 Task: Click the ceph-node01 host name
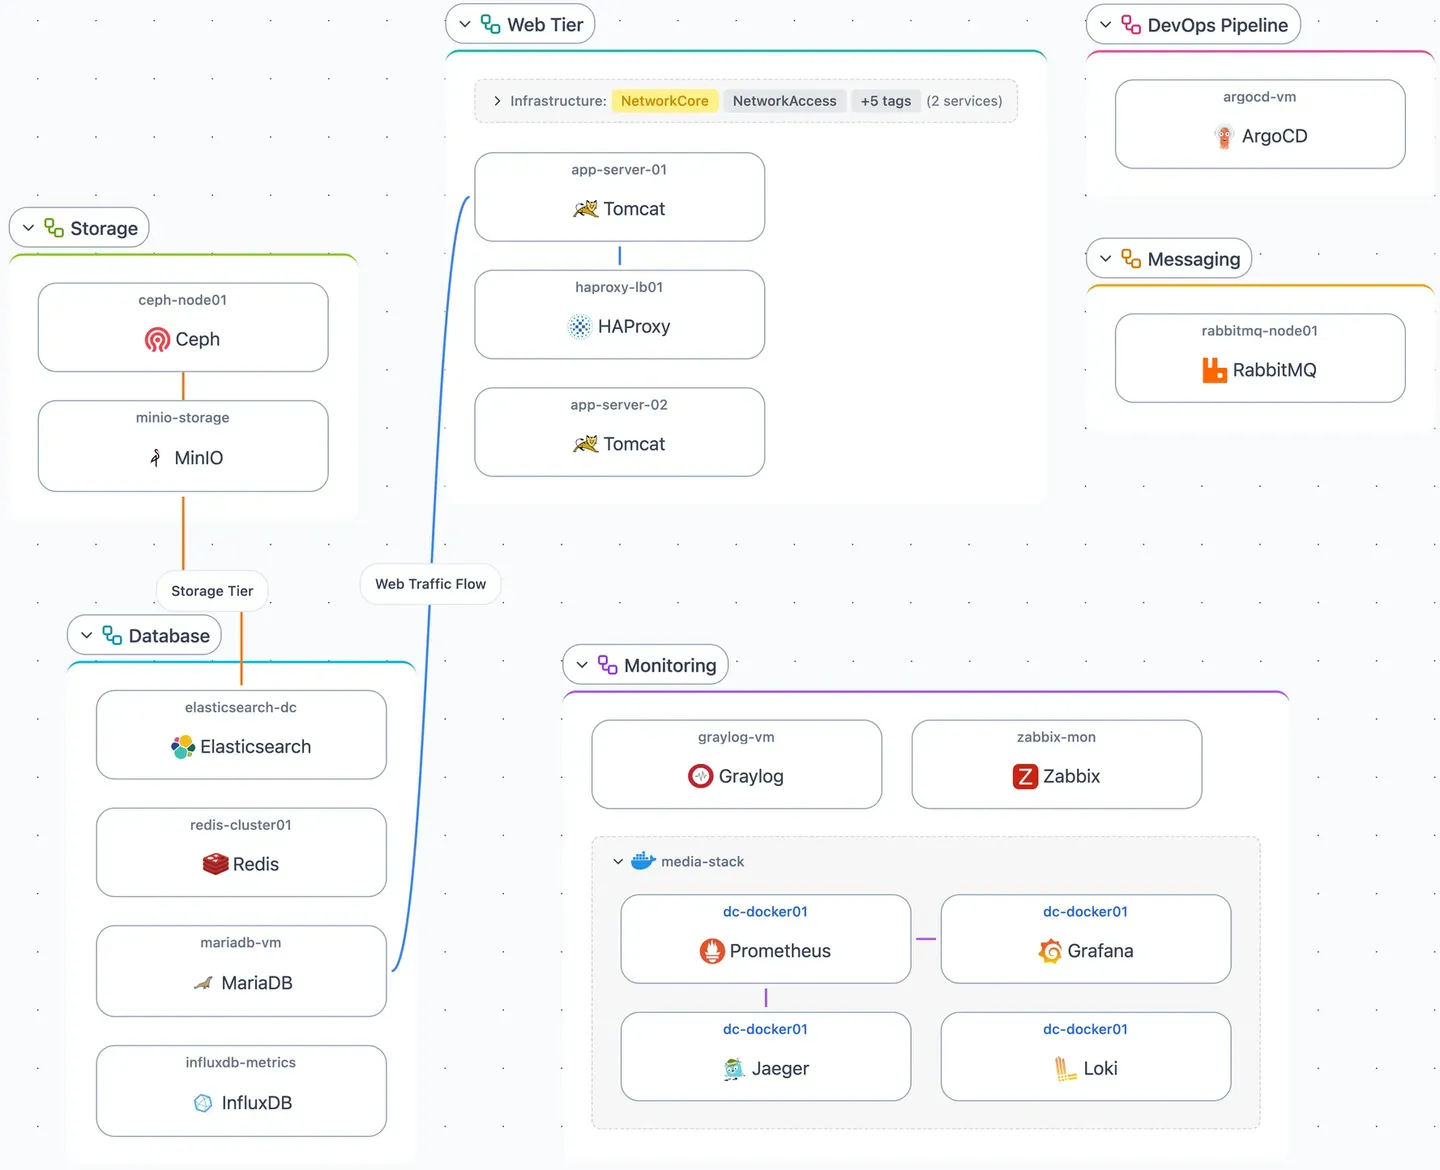pos(183,300)
